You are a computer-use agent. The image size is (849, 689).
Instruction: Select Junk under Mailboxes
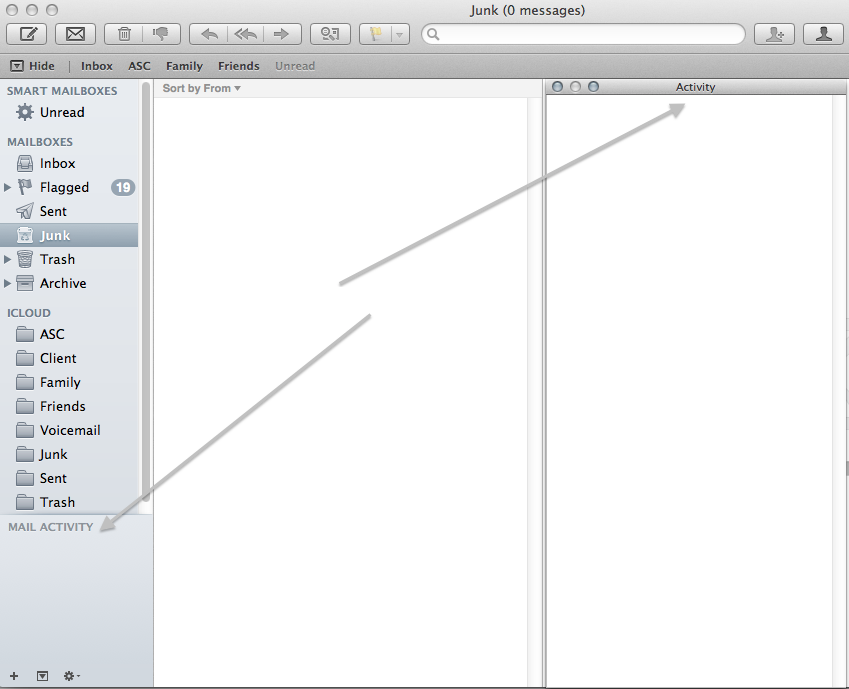69,235
